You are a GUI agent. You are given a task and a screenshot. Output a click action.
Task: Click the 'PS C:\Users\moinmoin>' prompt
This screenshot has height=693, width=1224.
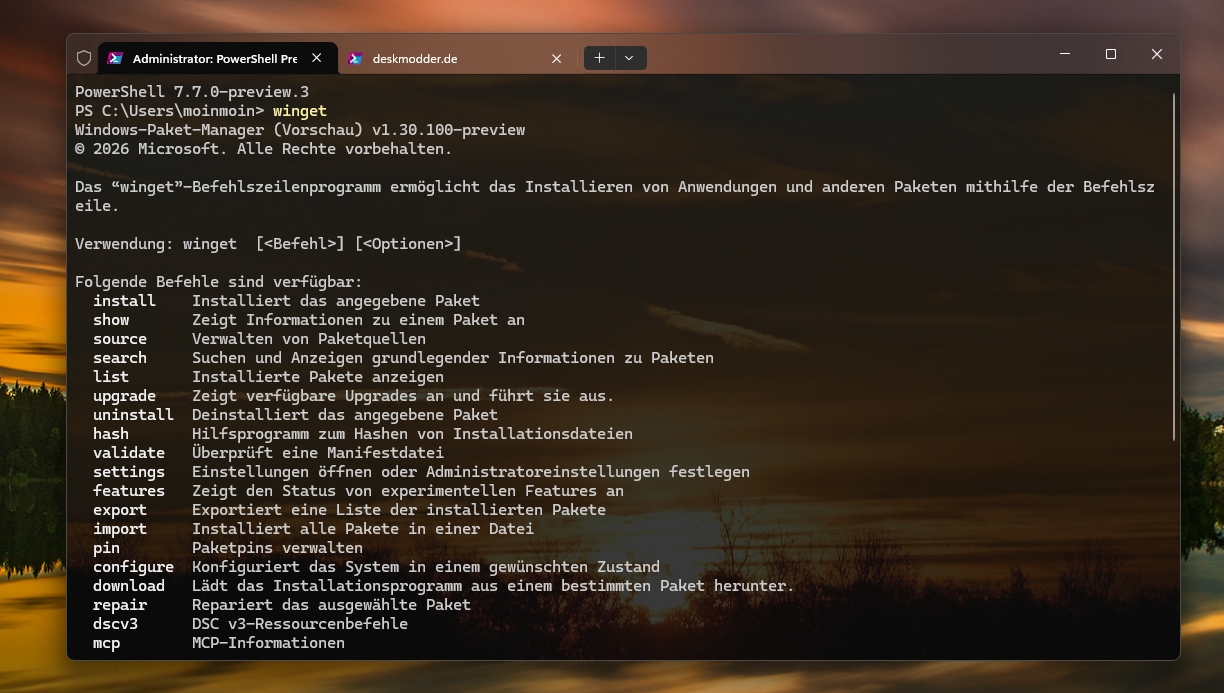(x=170, y=111)
